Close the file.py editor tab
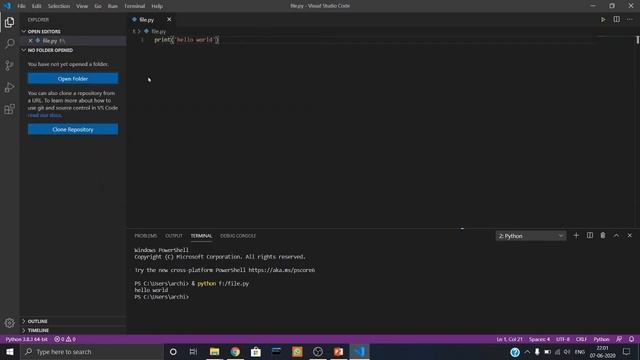640x360 pixels. click(x=169, y=20)
